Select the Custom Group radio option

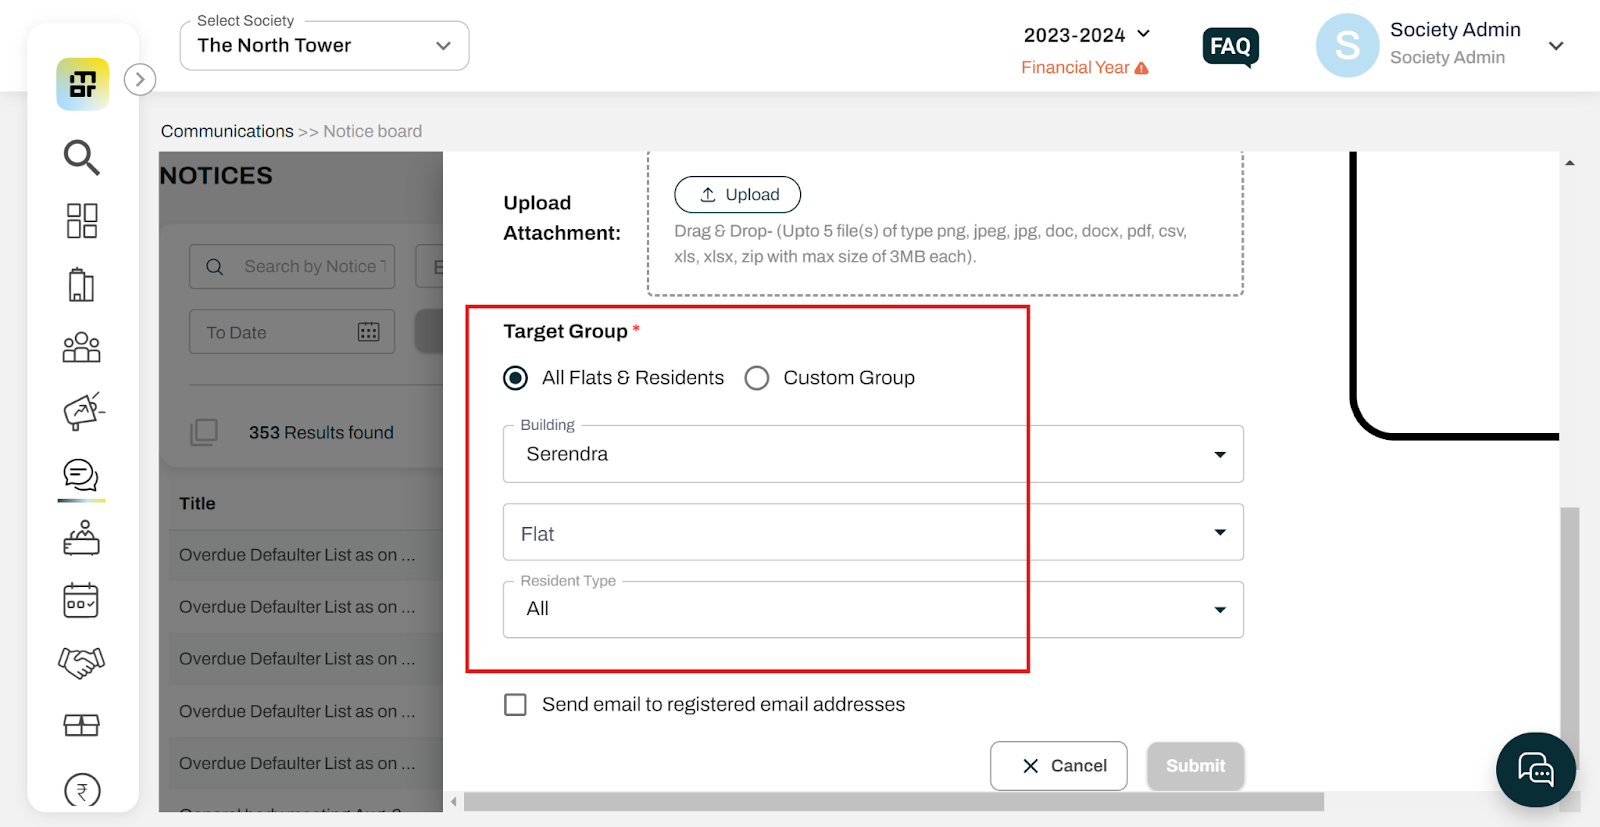pyautogui.click(x=757, y=378)
